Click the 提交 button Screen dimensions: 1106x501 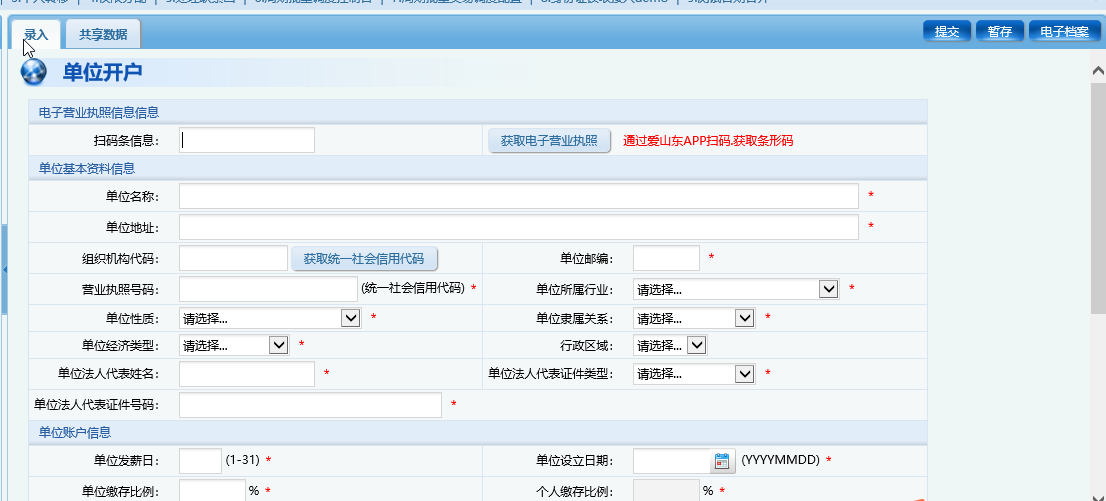[x=947, y=31]
